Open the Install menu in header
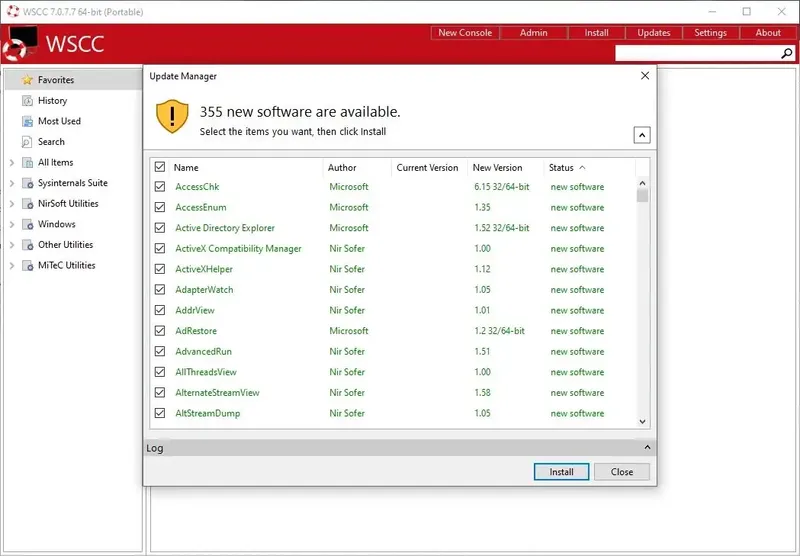 [596, 33]
